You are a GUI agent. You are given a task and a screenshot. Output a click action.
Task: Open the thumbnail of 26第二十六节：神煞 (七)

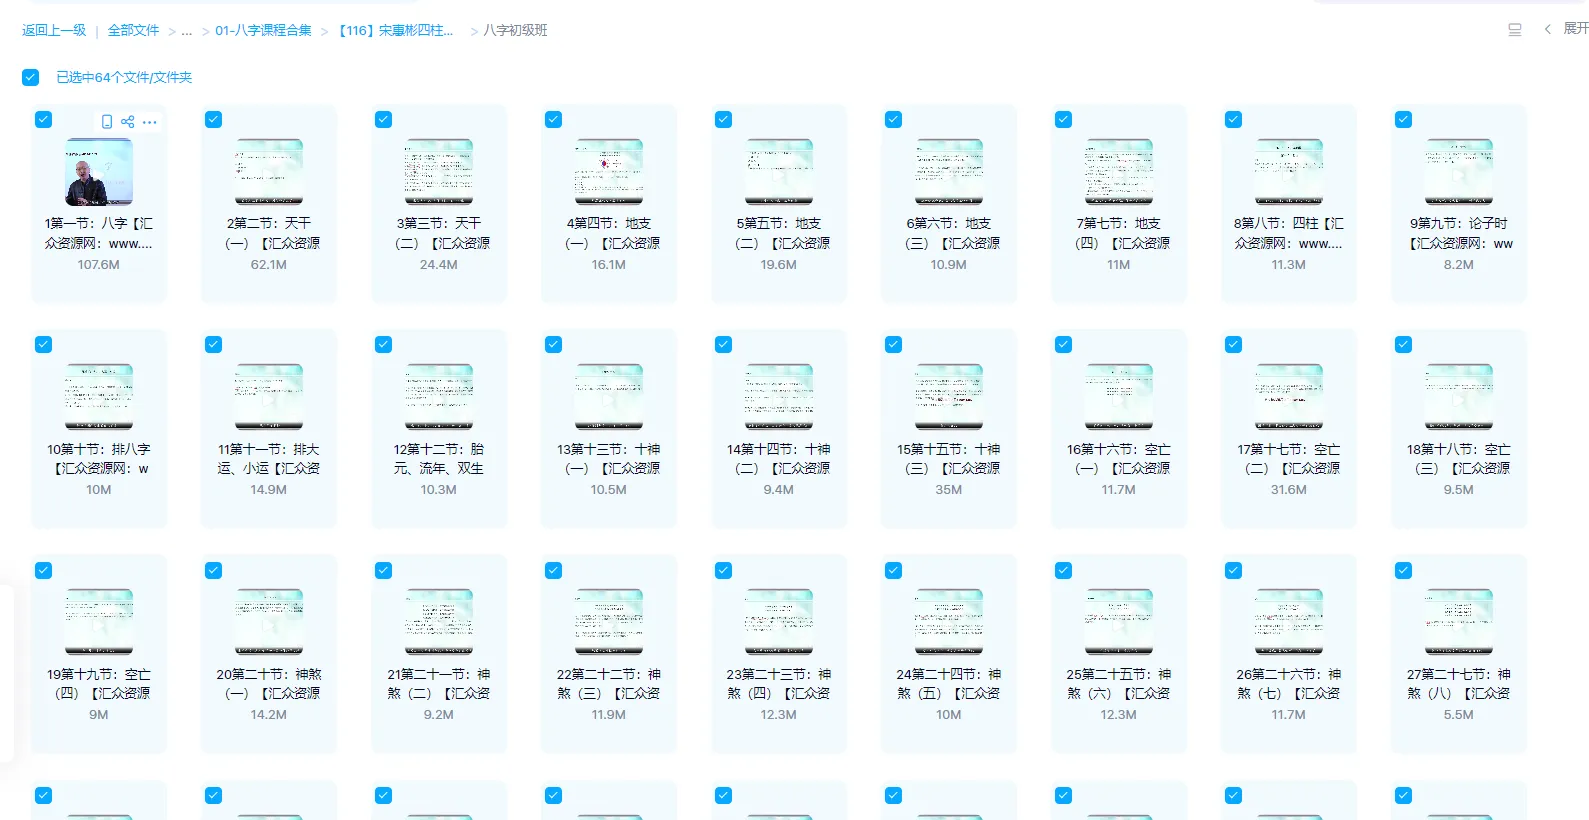[x=1289, y=622]
